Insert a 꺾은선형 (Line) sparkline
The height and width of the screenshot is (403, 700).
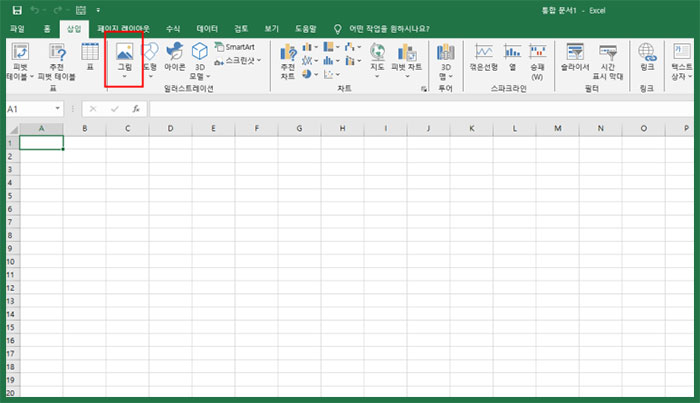tap(483, 58)
